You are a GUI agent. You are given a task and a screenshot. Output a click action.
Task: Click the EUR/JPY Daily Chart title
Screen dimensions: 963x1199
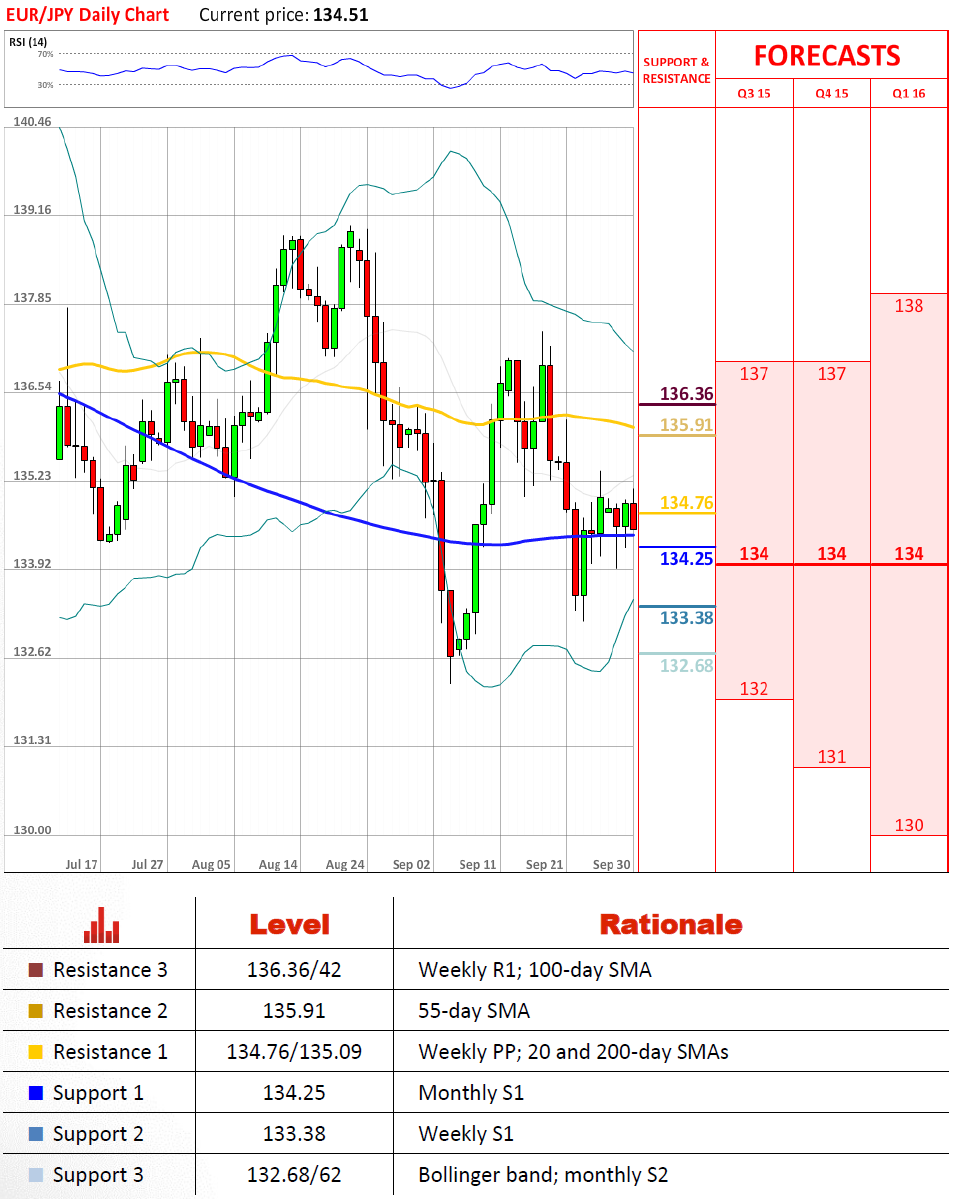pos(87,15)
